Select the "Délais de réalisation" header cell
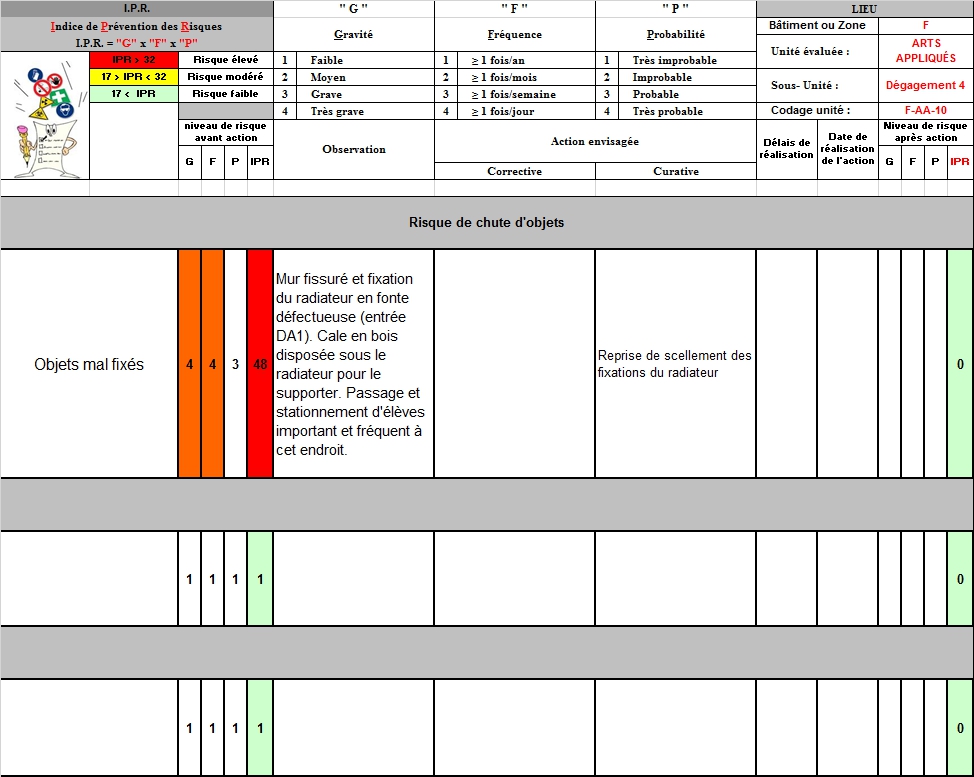 click(786, 149)
